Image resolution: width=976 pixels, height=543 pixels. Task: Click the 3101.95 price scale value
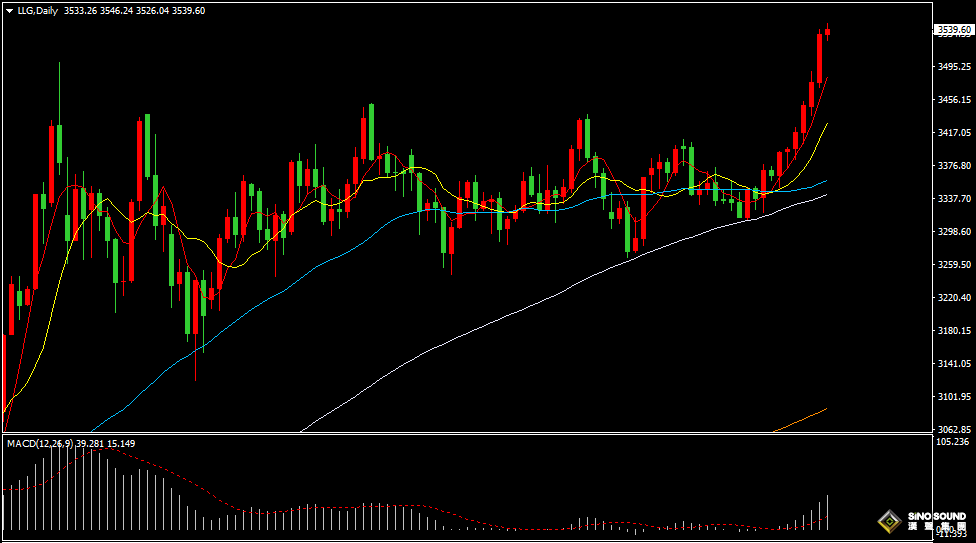coord(954,397)
